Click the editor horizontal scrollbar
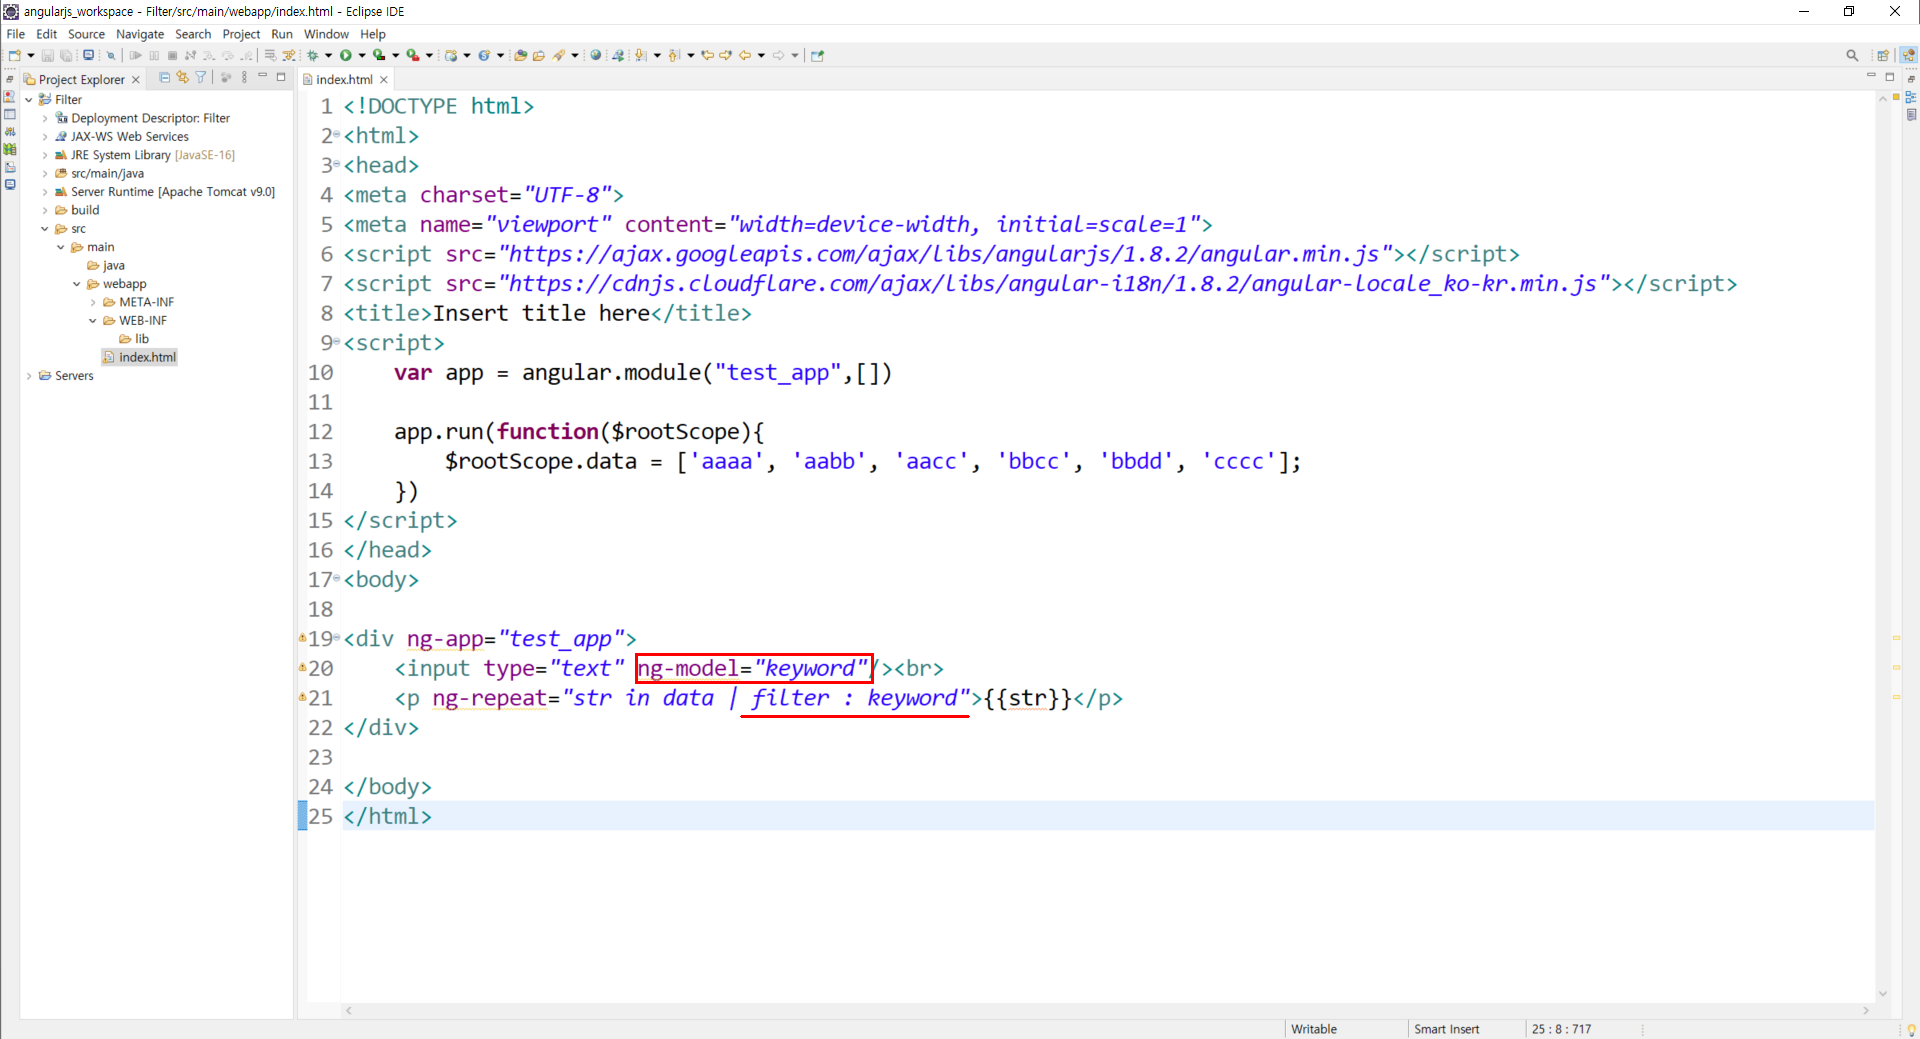Viewport: 1920px width, 1039px height. (x=1105, y=1010)
